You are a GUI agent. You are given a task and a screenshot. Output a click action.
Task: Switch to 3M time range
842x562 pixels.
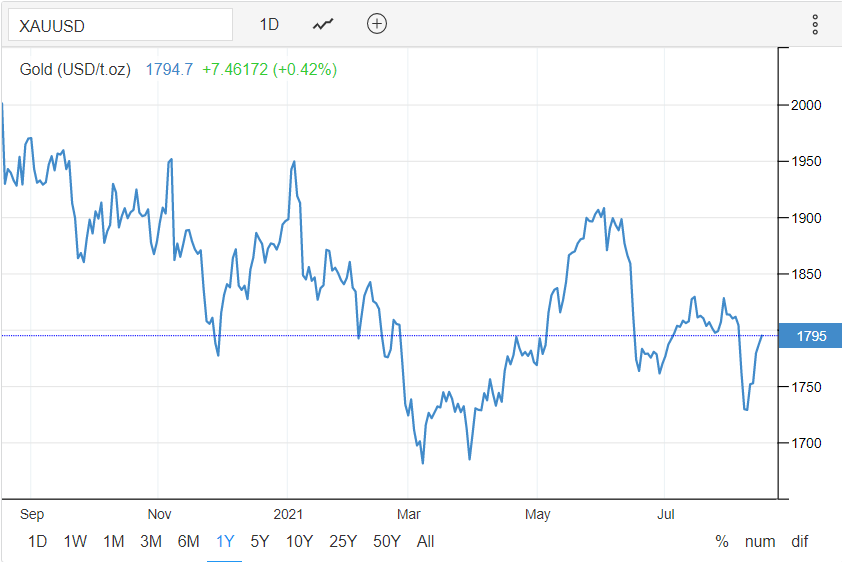click(x=151, y=541)
